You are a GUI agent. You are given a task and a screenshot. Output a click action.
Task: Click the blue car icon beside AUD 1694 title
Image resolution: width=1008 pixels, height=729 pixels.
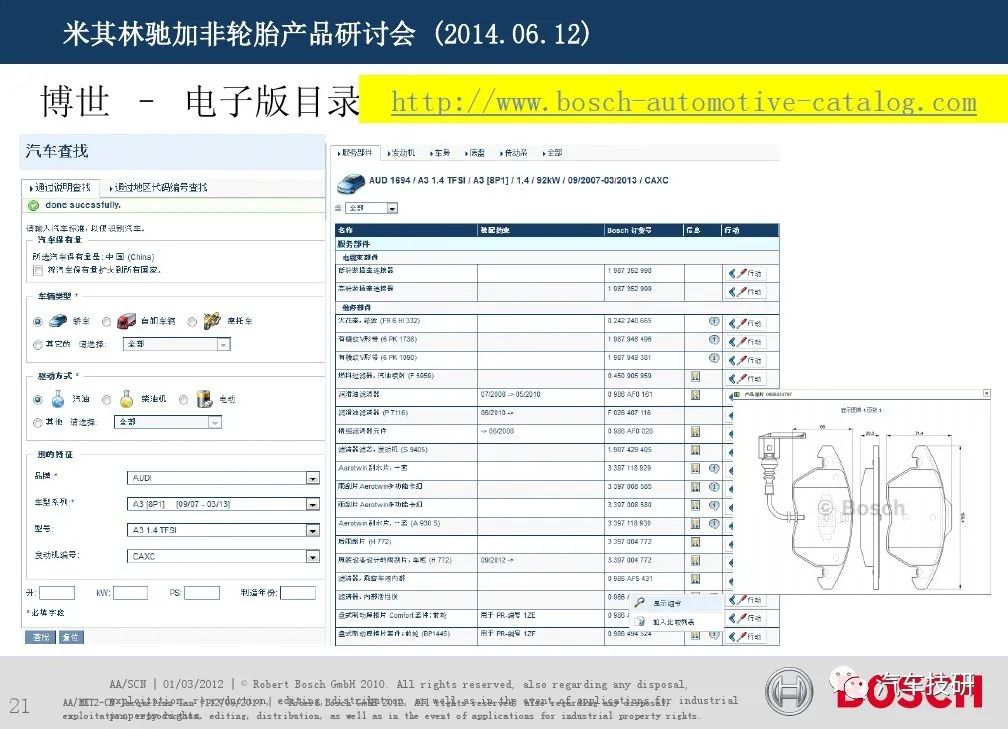point(351,184)
